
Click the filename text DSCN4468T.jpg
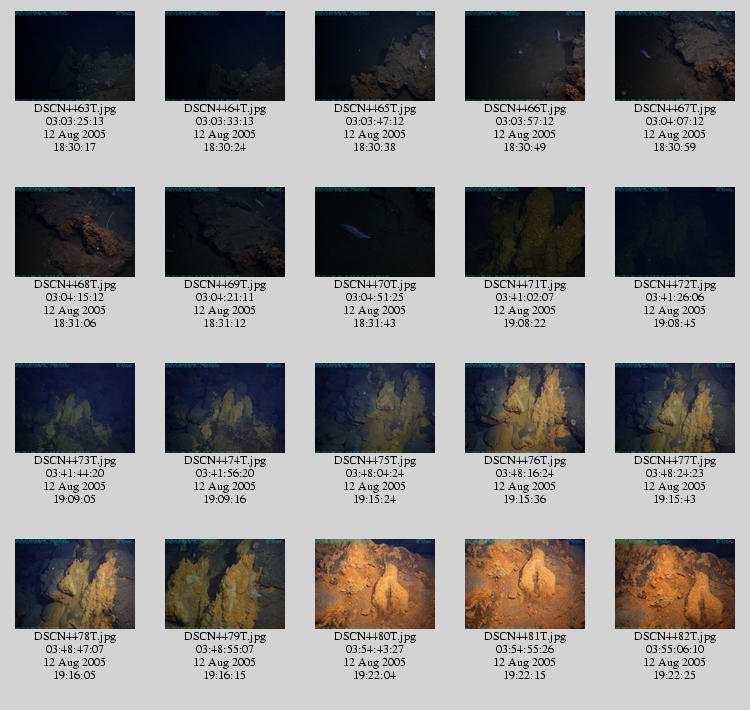(75, 285)
